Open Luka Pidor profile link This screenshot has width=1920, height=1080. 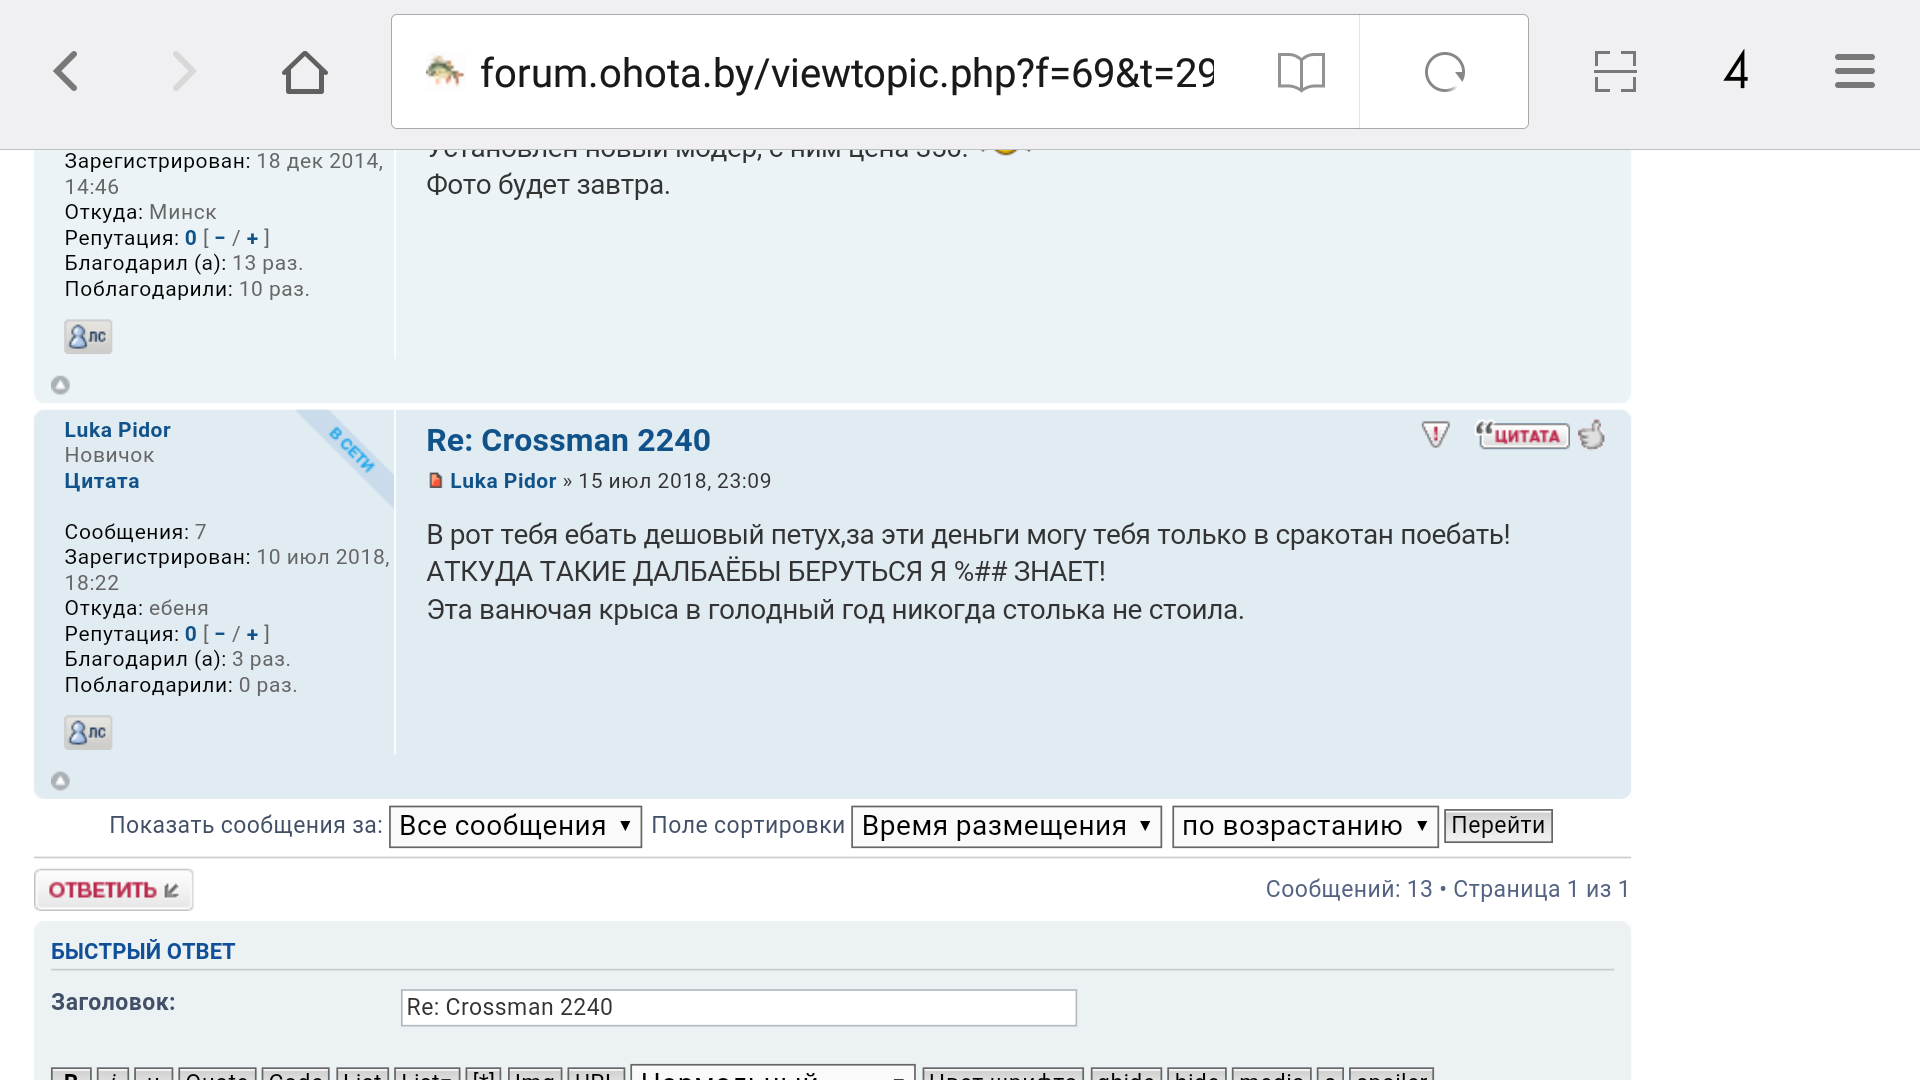(x=117, y=430)
